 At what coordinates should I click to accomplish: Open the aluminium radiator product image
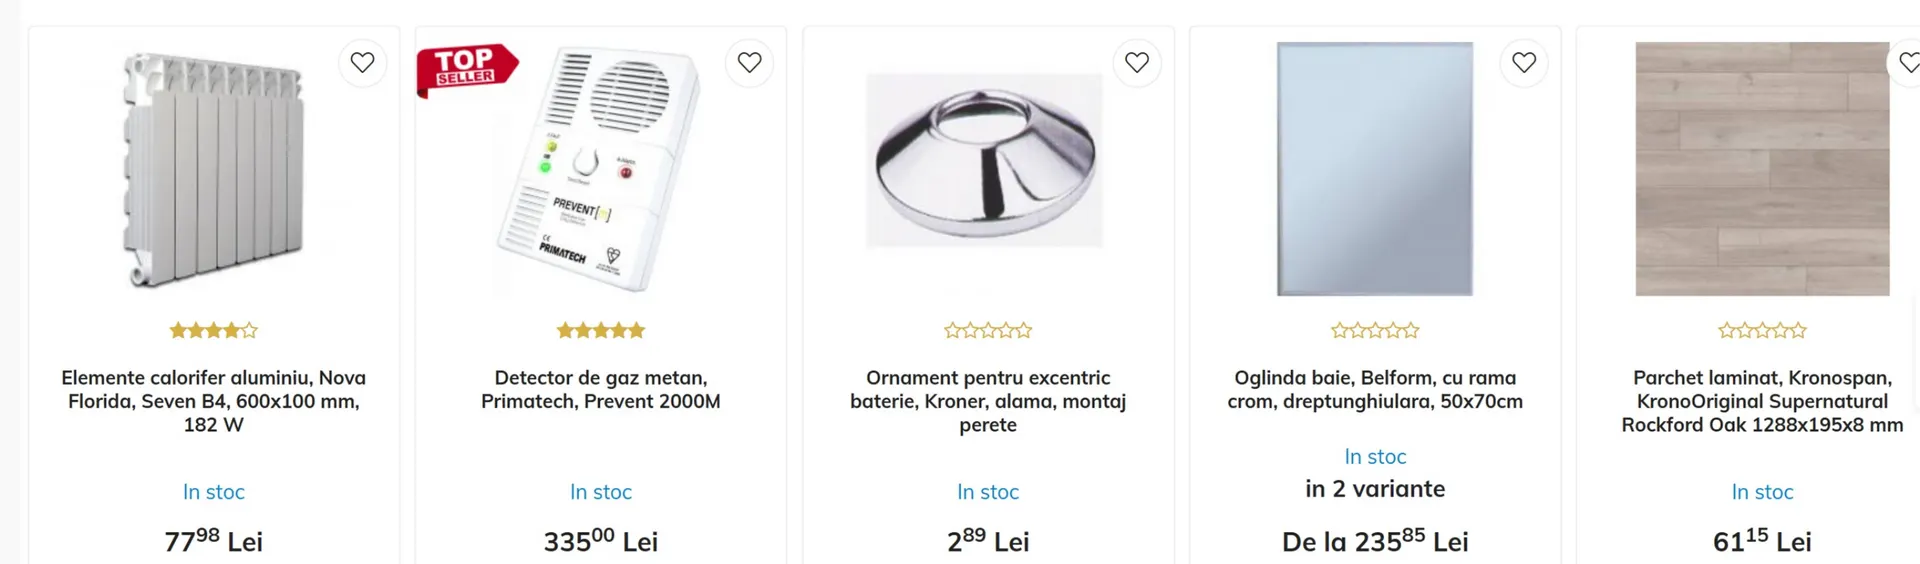[x=214, y=170]
